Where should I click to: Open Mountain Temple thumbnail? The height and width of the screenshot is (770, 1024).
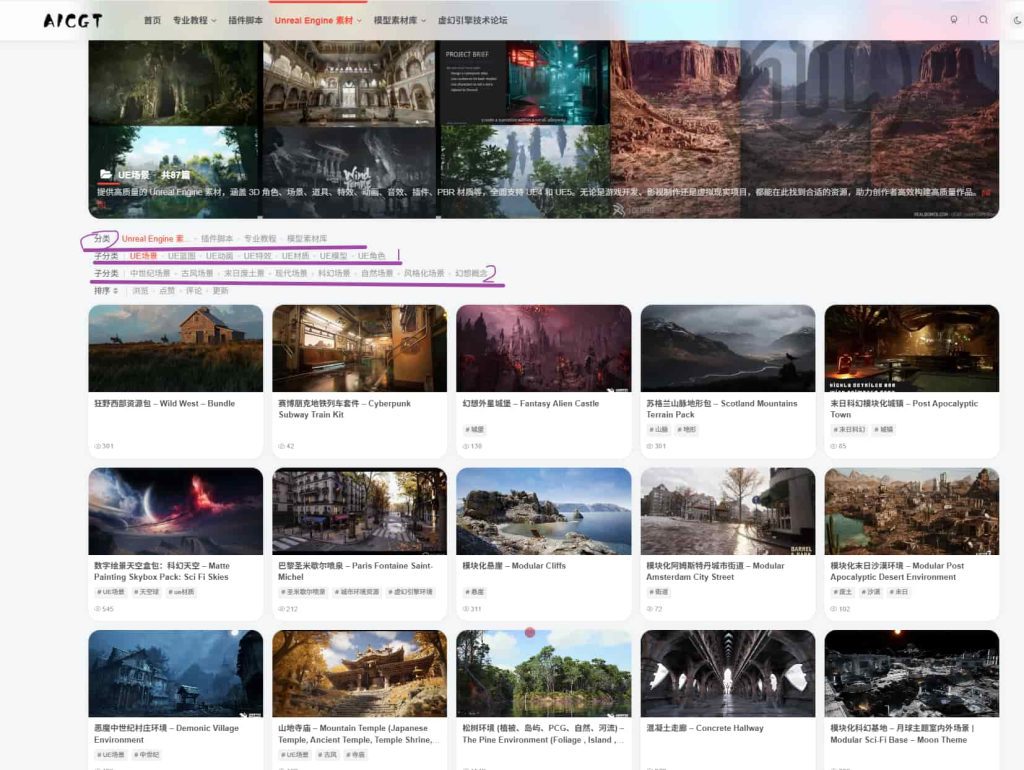pyautogui.click(x=360, y=673)
